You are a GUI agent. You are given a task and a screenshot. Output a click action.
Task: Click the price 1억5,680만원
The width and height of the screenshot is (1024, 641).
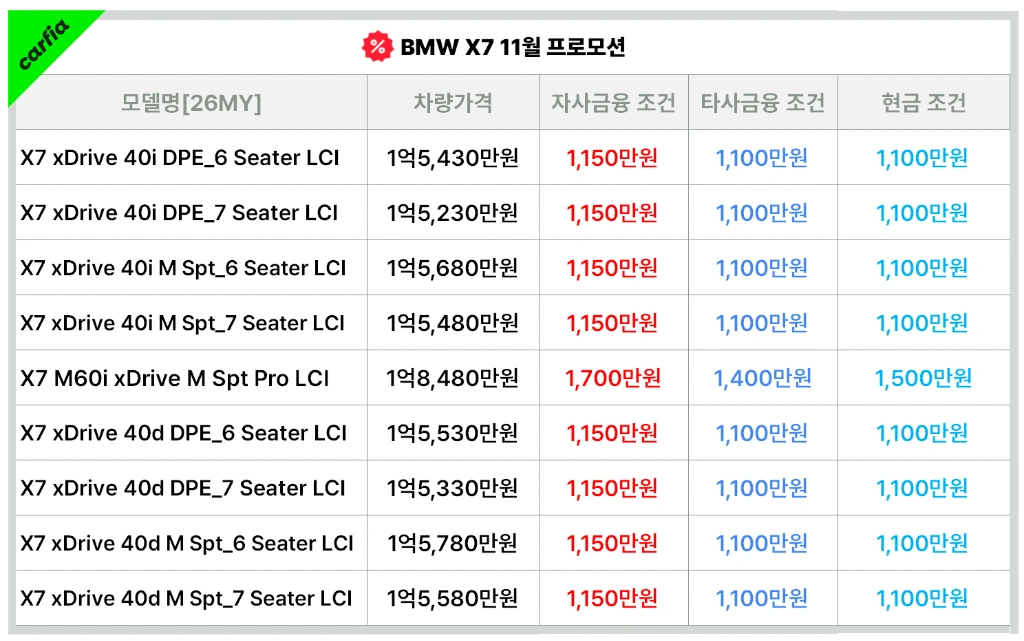click(x=453, y=268)
